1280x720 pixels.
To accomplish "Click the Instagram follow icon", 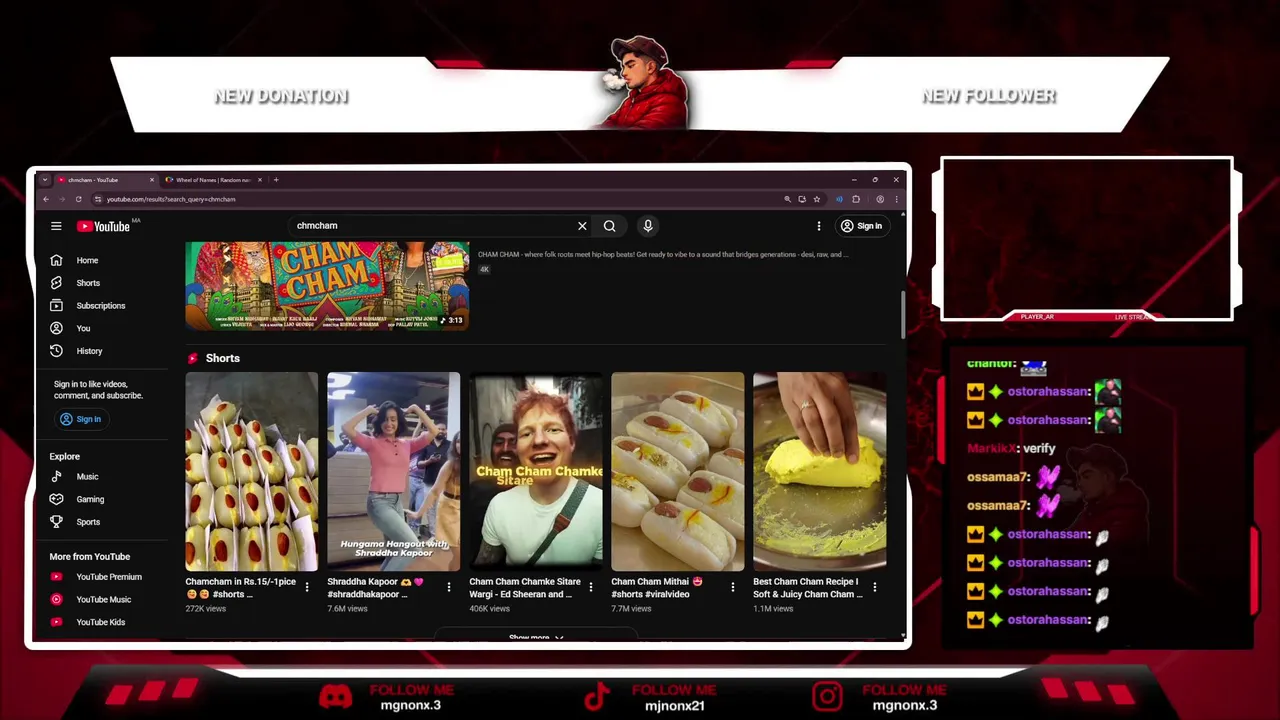I will pos(827,697).
